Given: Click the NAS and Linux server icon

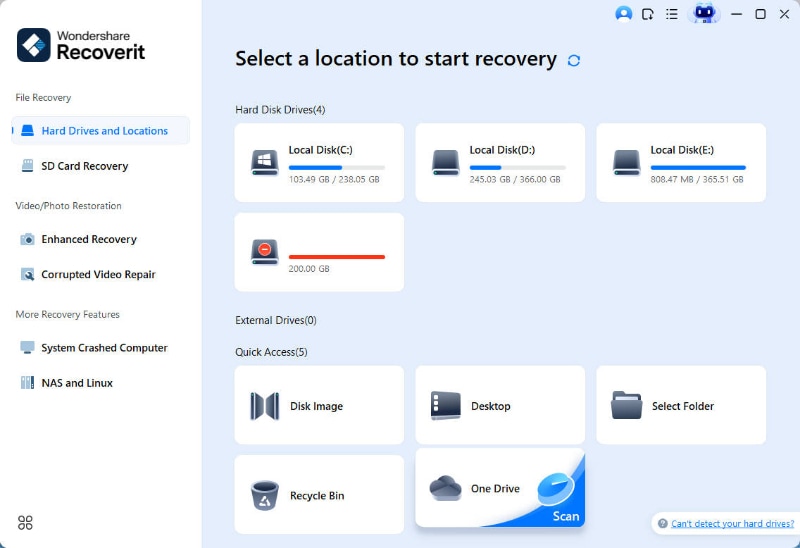Looking at the screenshot, I should pos(28,383).
